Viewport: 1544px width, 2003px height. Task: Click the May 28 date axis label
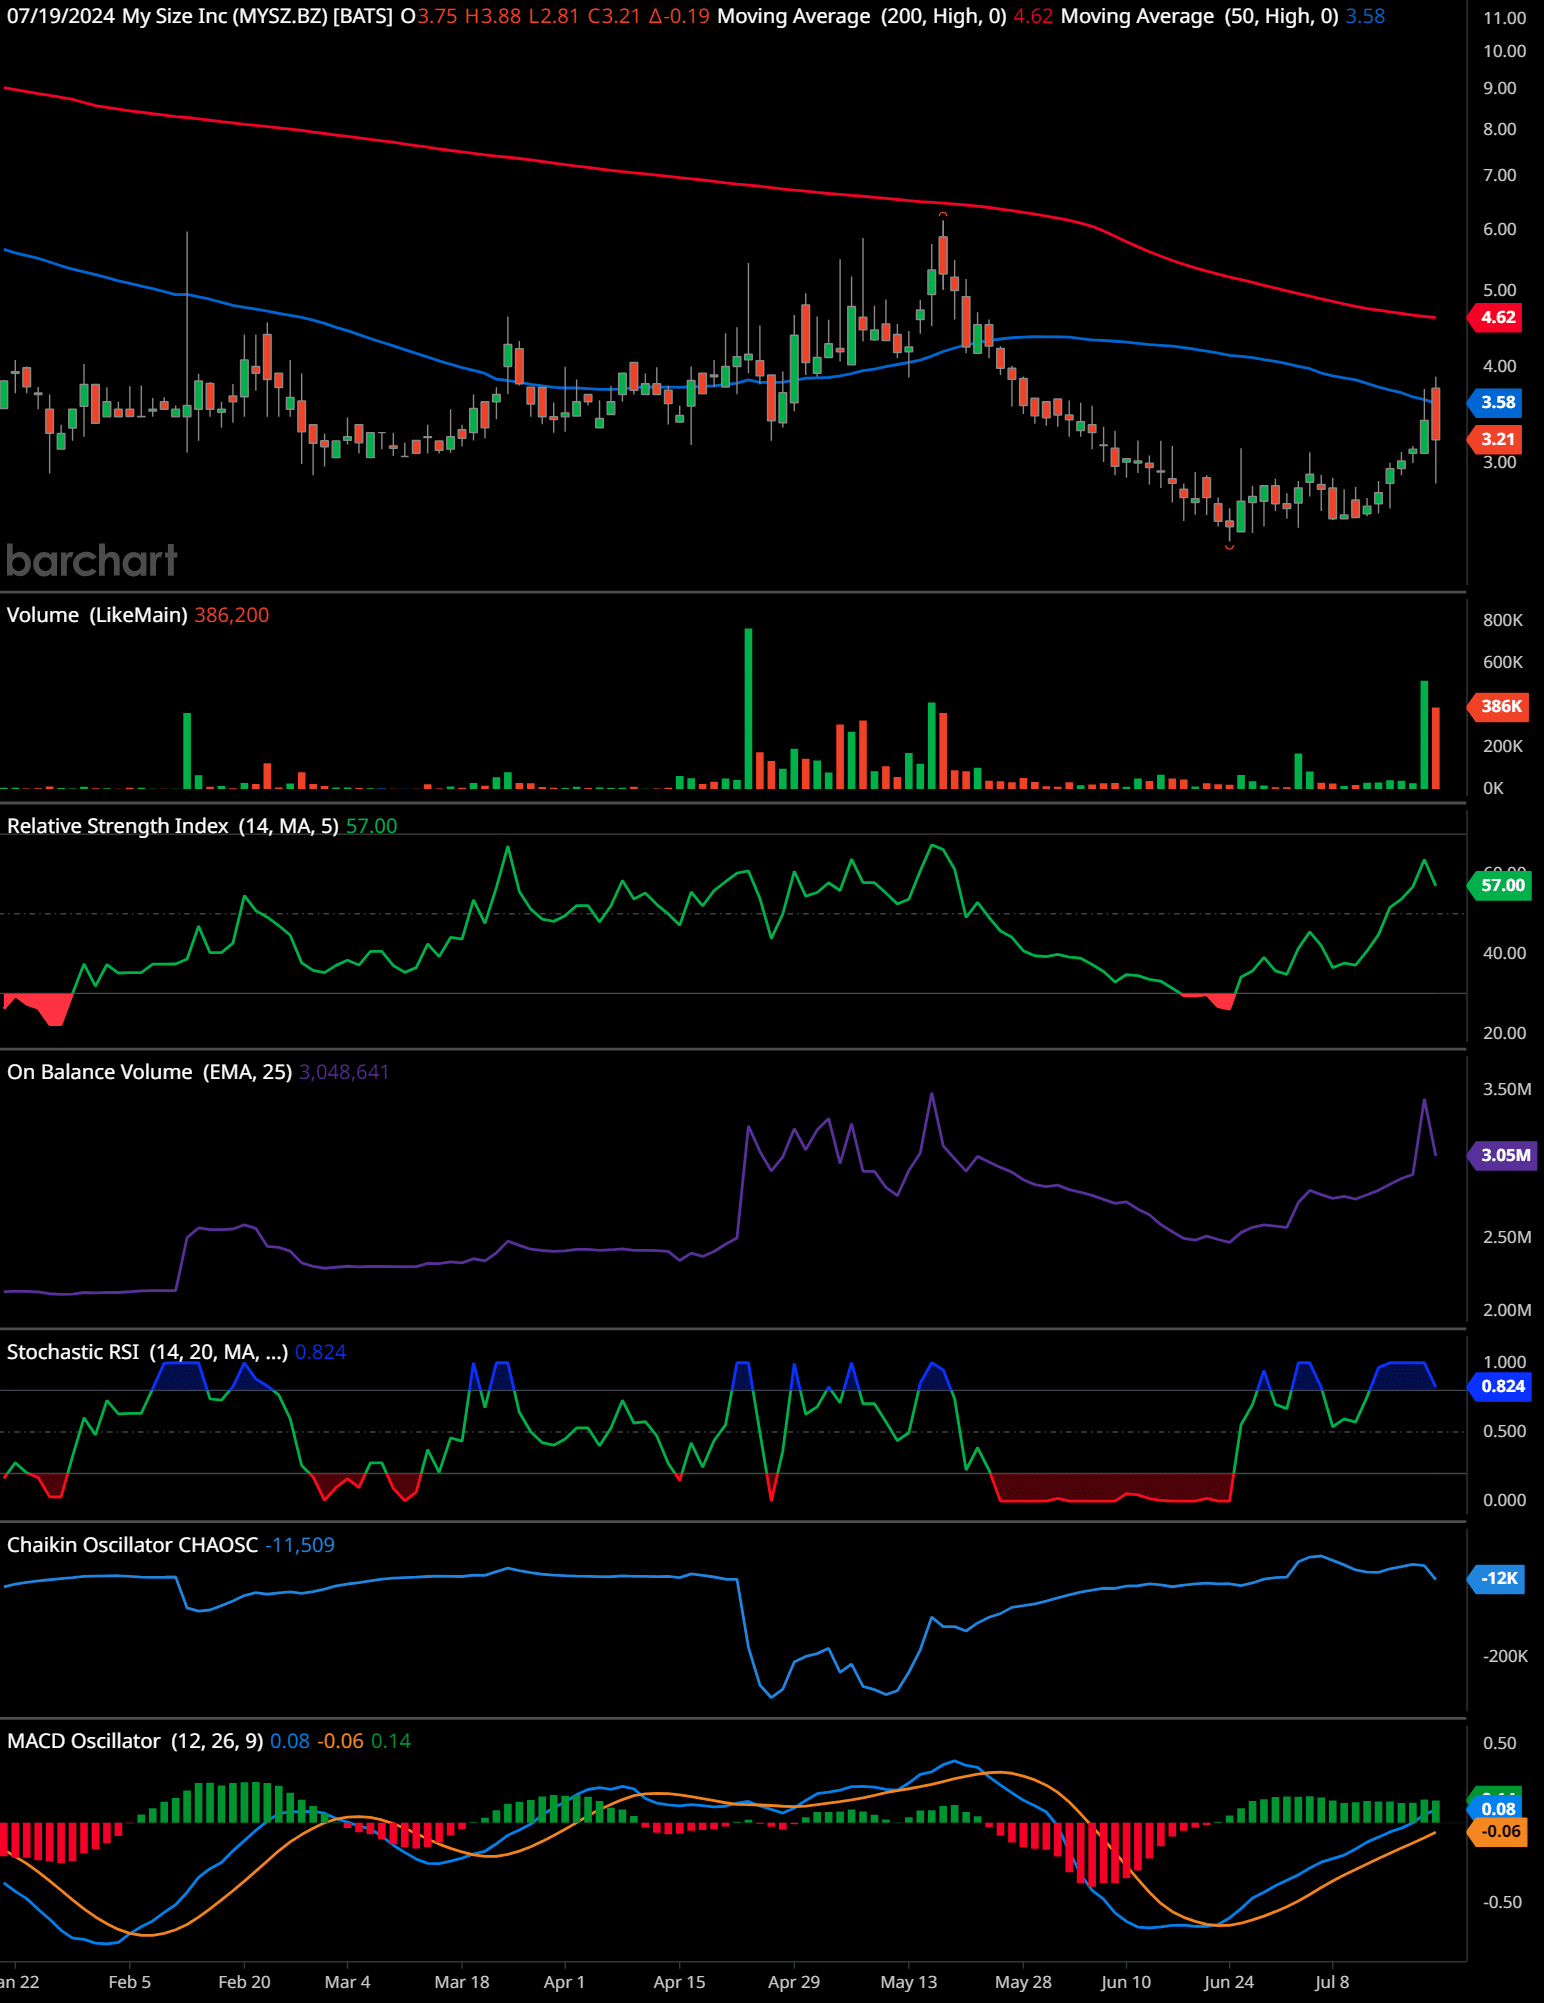pyautogui.click(x=1023, y=1982)
